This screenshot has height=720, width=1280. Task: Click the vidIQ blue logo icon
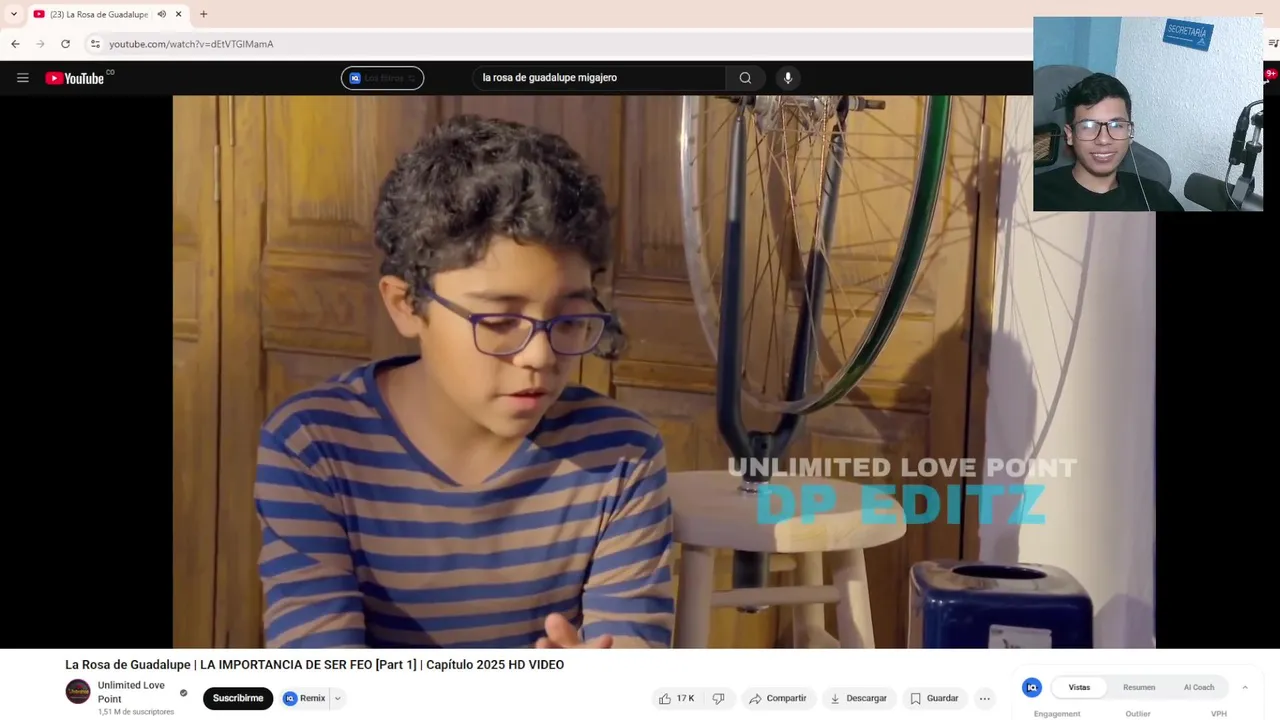(1032, 687)
